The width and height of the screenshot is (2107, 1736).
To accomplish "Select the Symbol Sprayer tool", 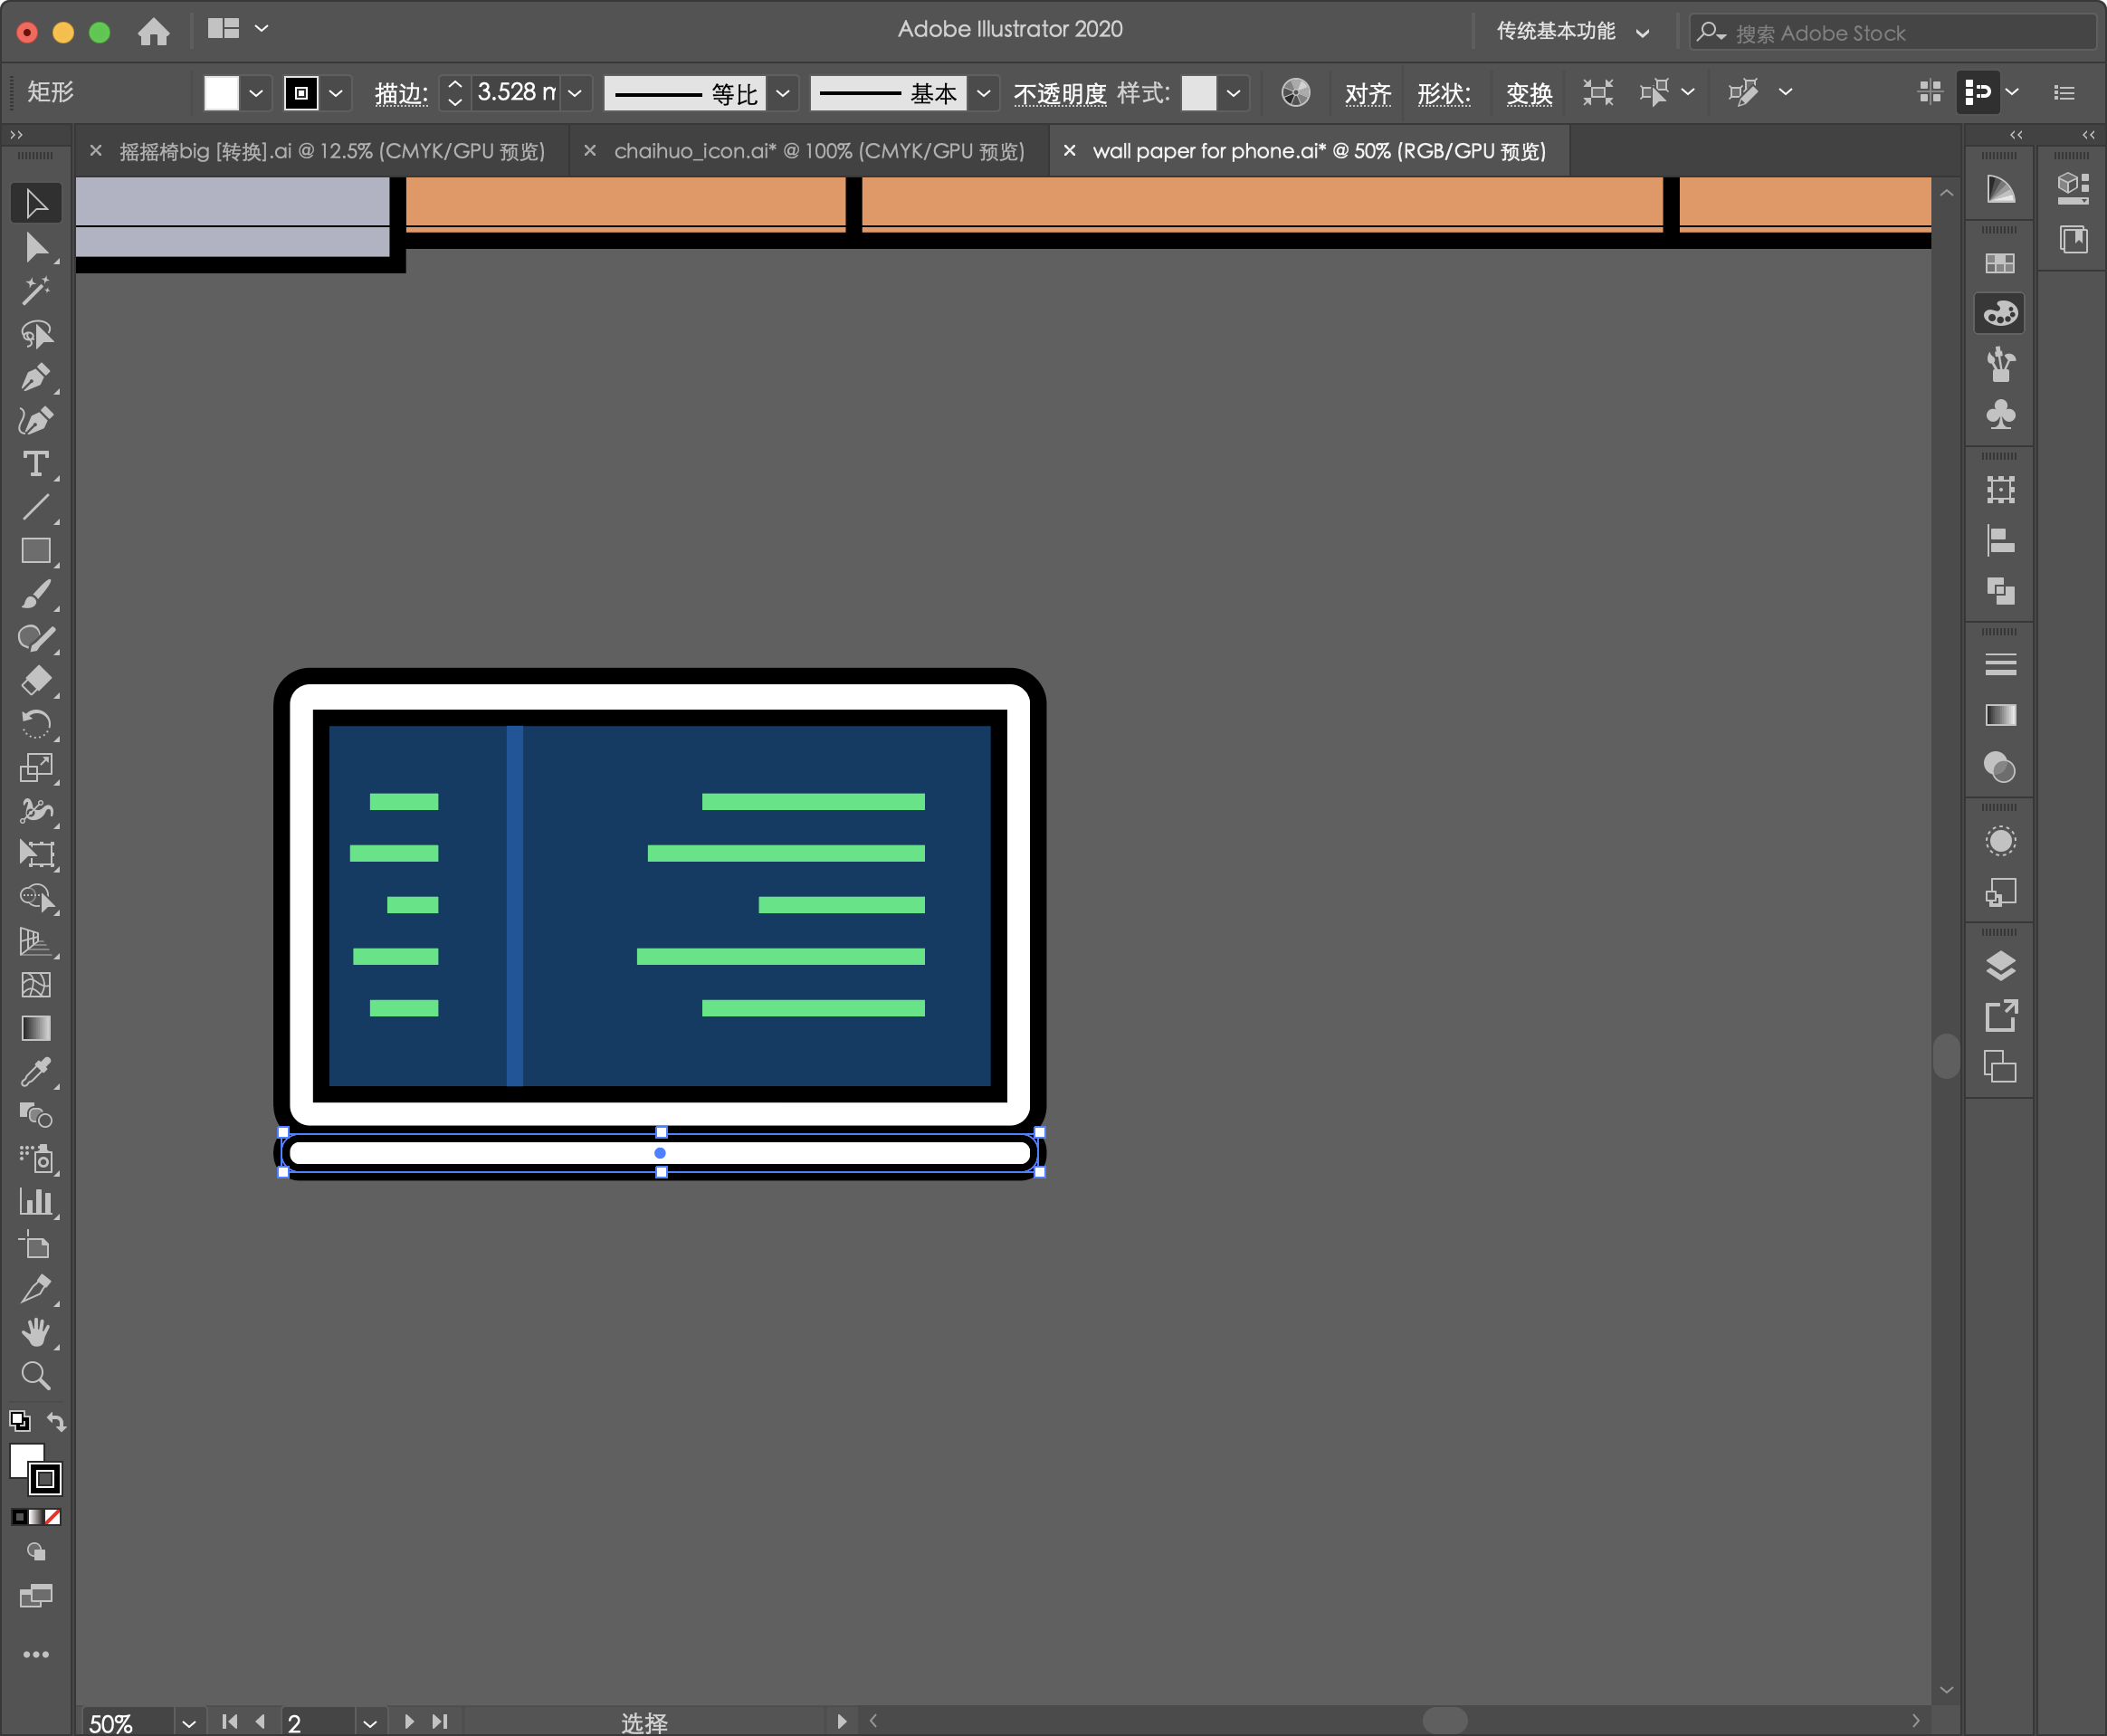I will pyautogui.click(x=36, y=1158).
